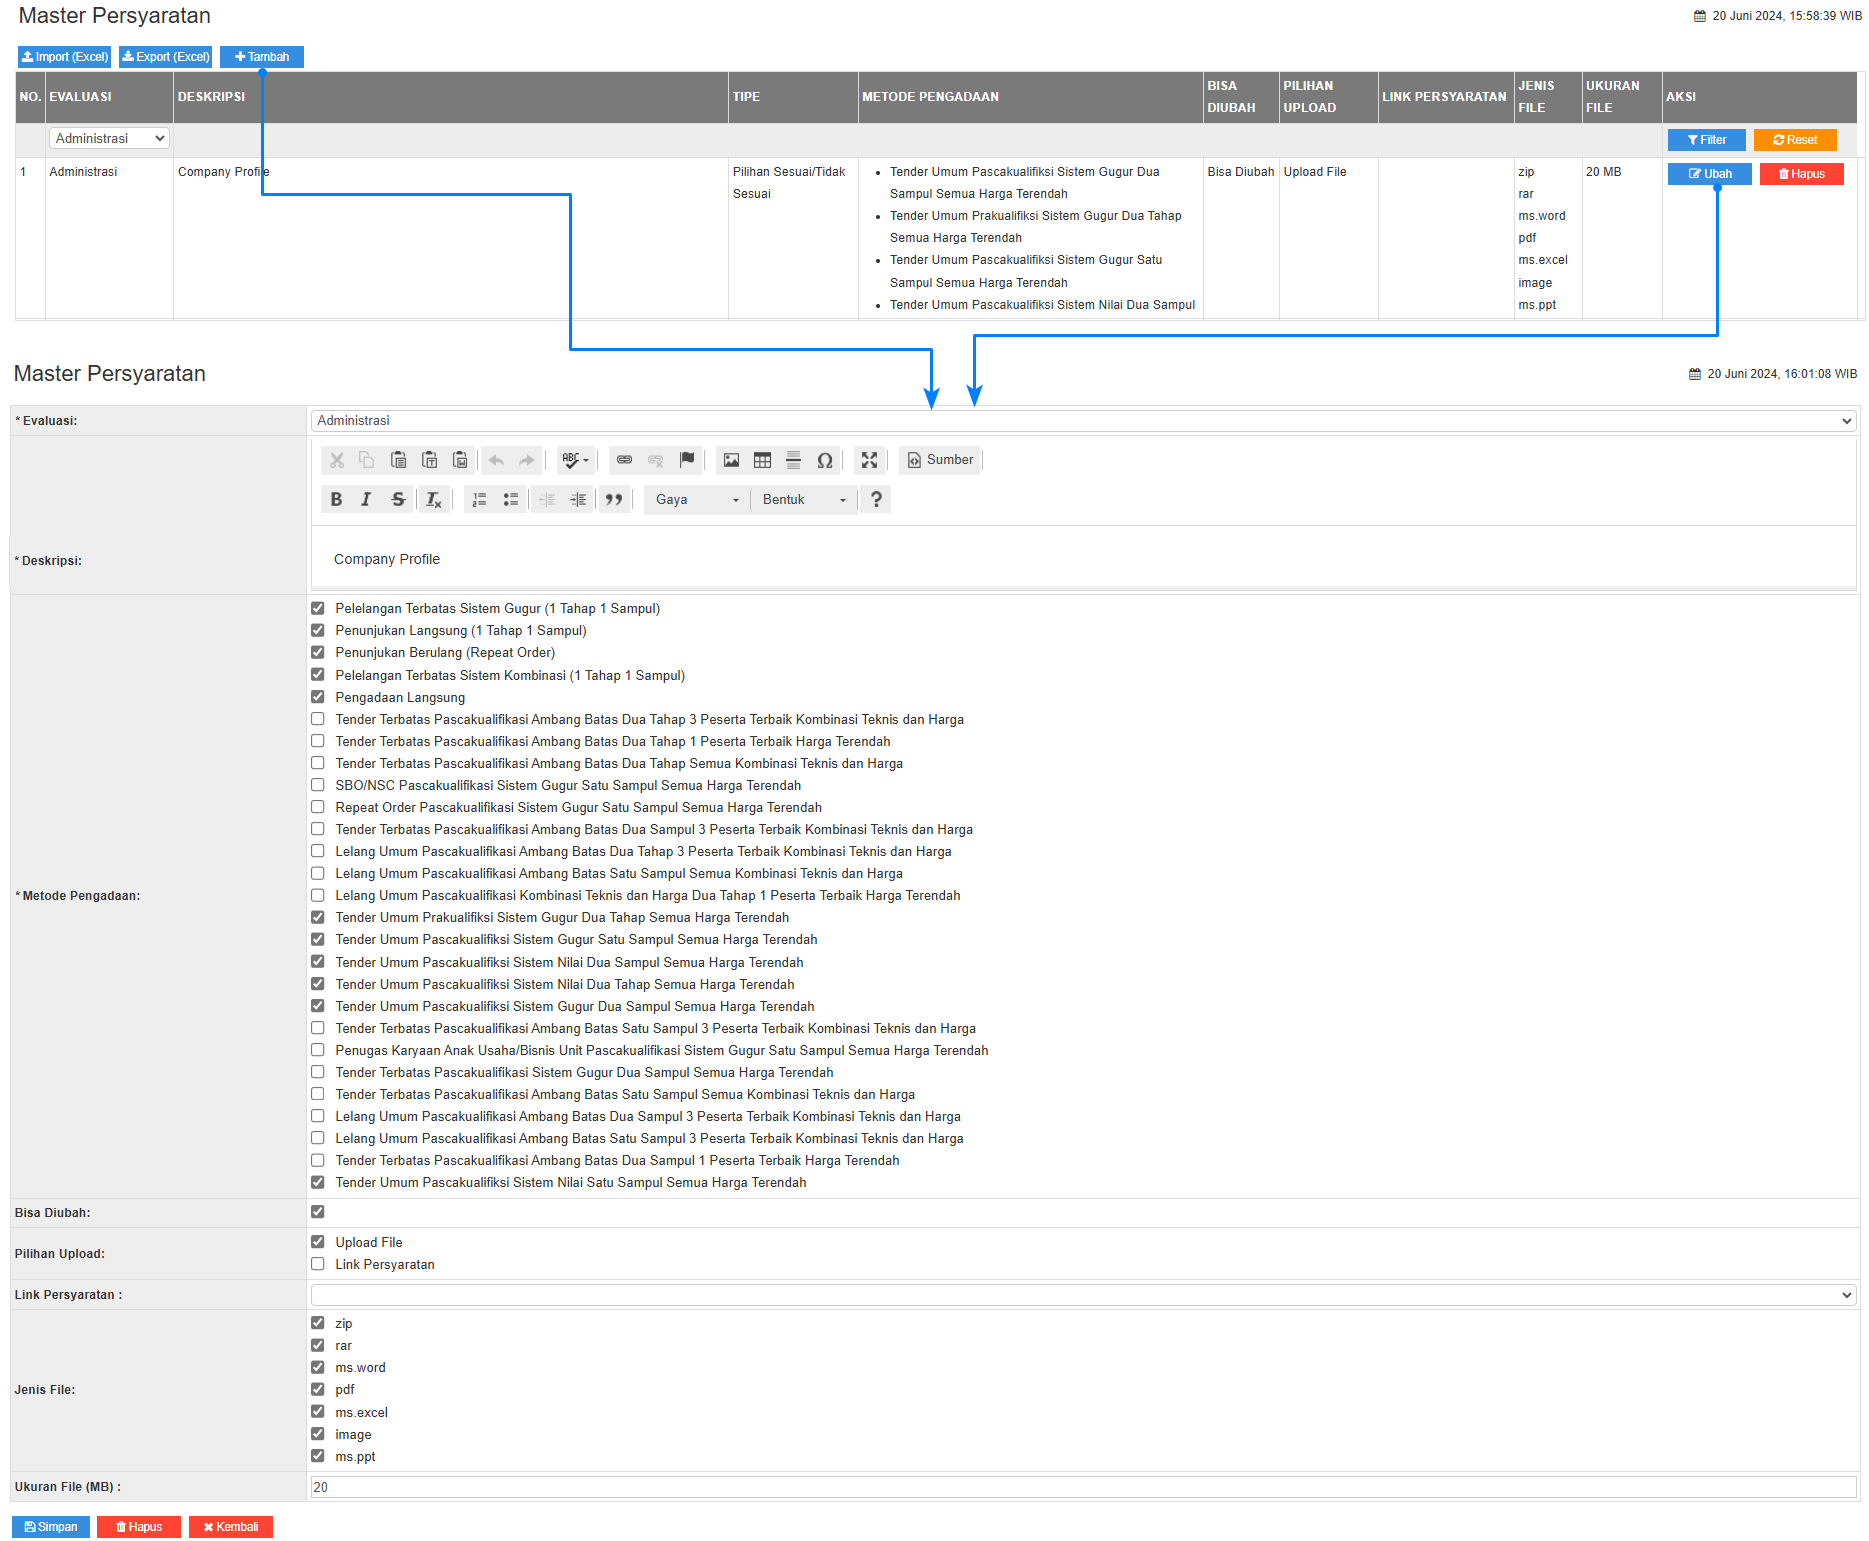Open the Bentuk format dropdown

(x=803, y=500)
